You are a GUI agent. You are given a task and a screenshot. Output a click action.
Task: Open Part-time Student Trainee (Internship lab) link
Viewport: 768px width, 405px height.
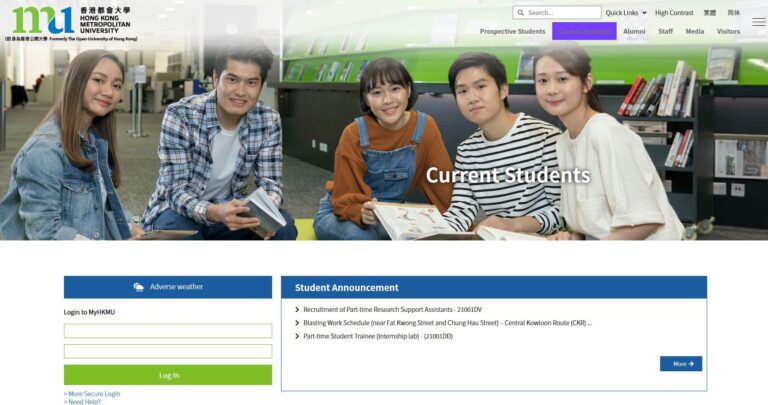click(x=378, y=336)
